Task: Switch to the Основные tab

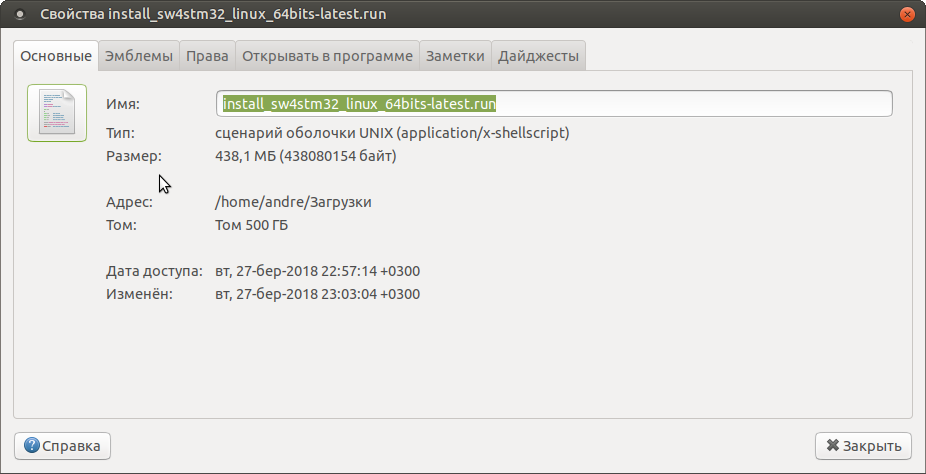Action: [56, 56]
